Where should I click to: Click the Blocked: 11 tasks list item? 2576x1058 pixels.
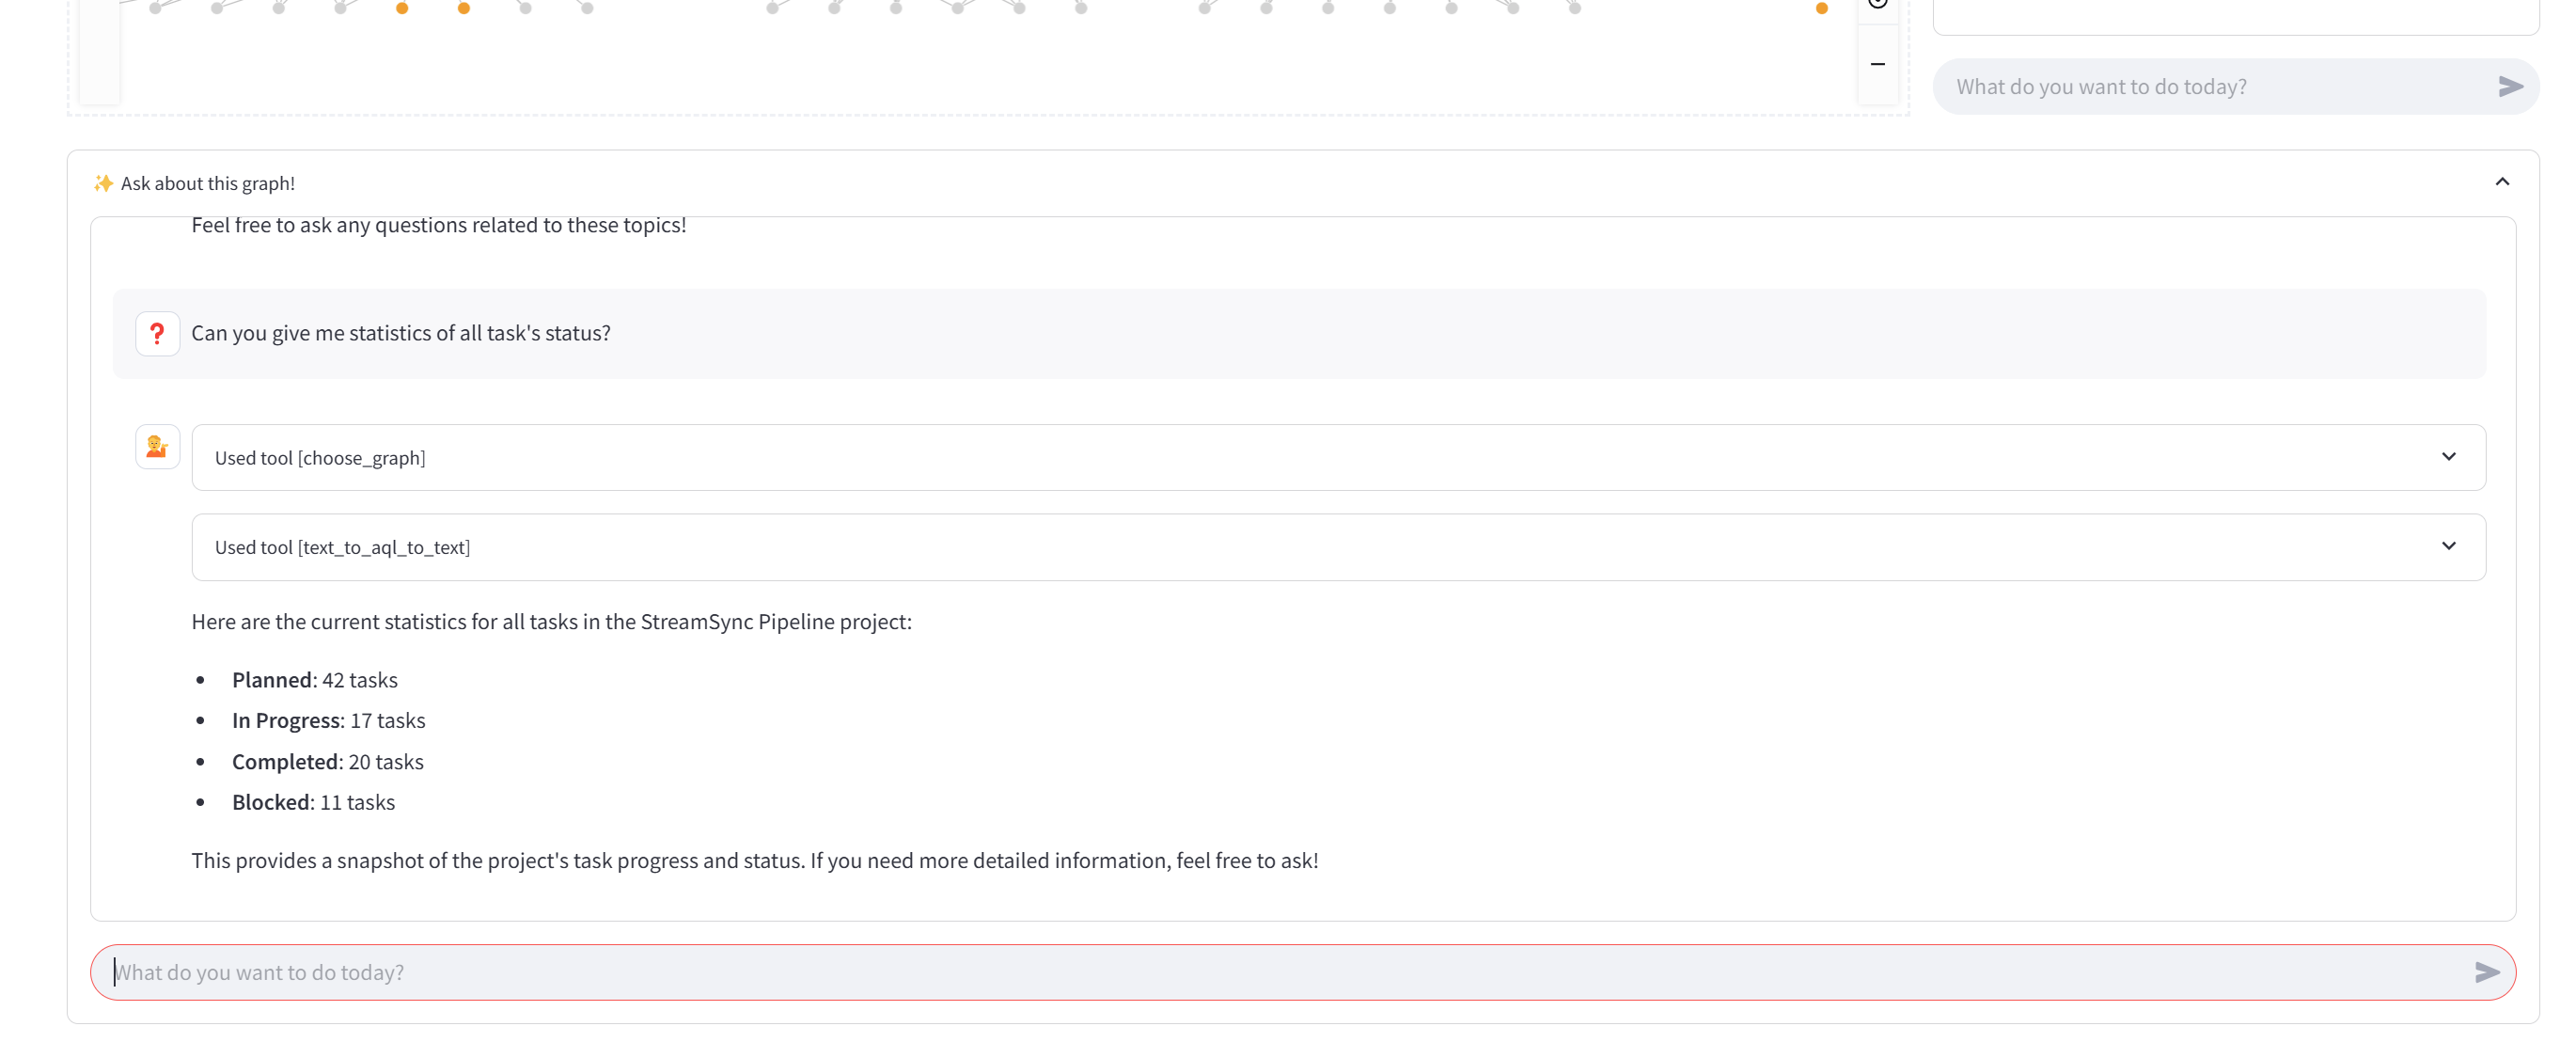[313, 802]
